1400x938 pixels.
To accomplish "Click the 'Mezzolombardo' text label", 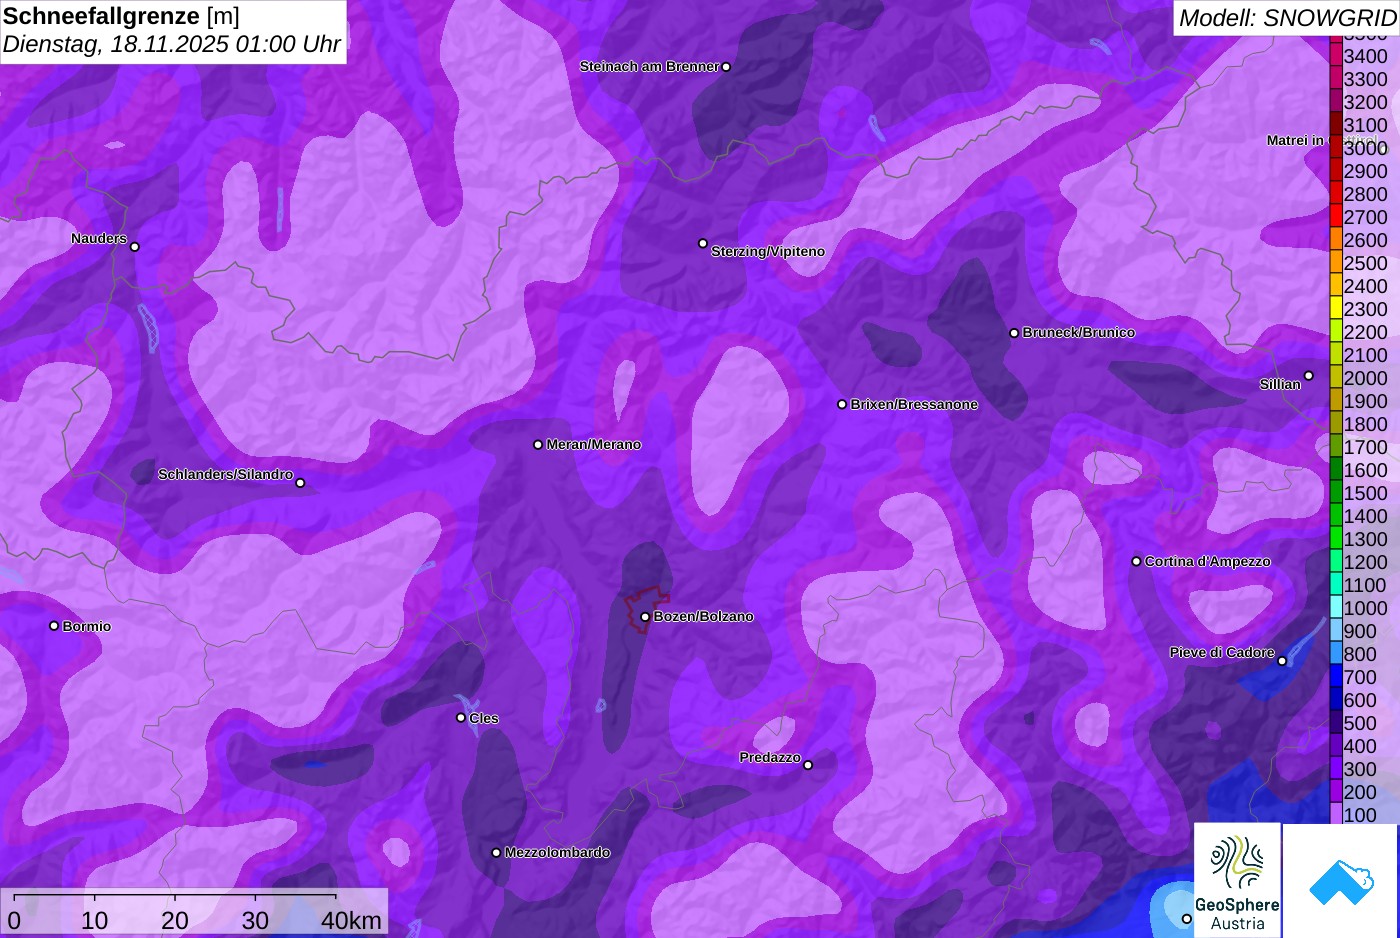I will (x=557, y=853).
